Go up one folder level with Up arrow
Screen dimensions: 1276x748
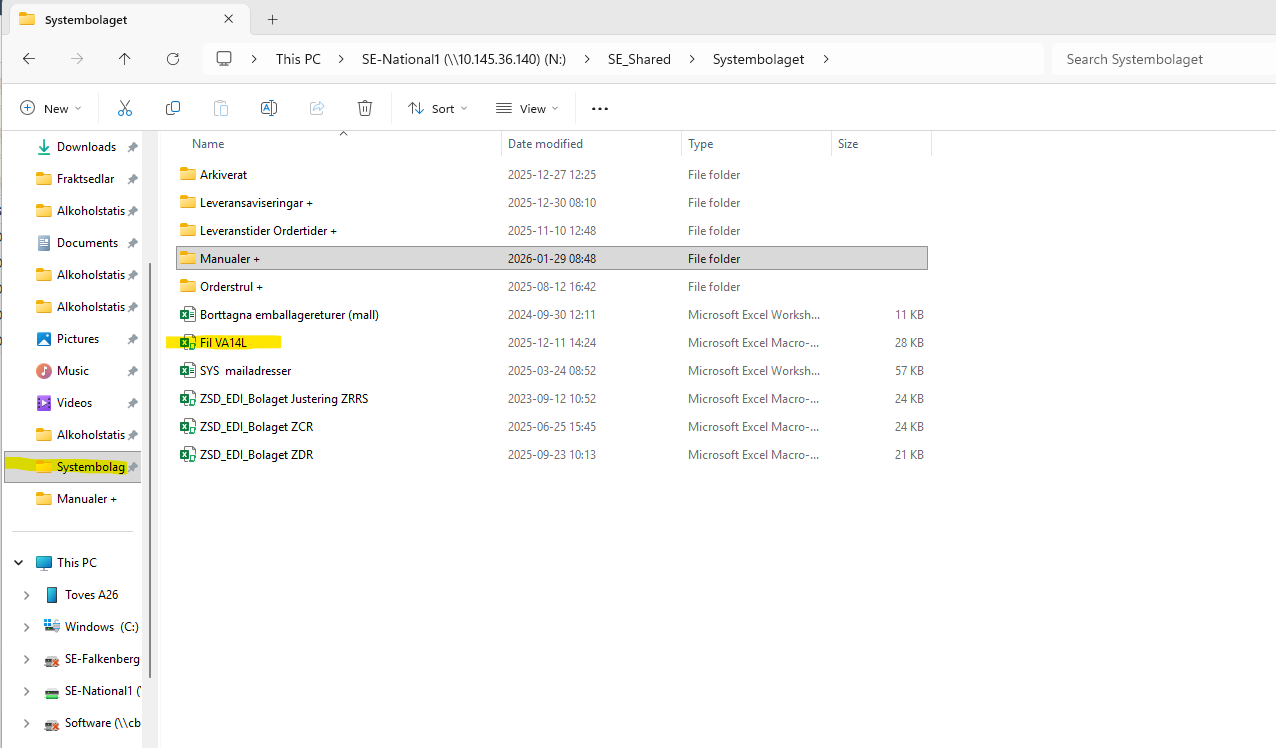(125, 59)
